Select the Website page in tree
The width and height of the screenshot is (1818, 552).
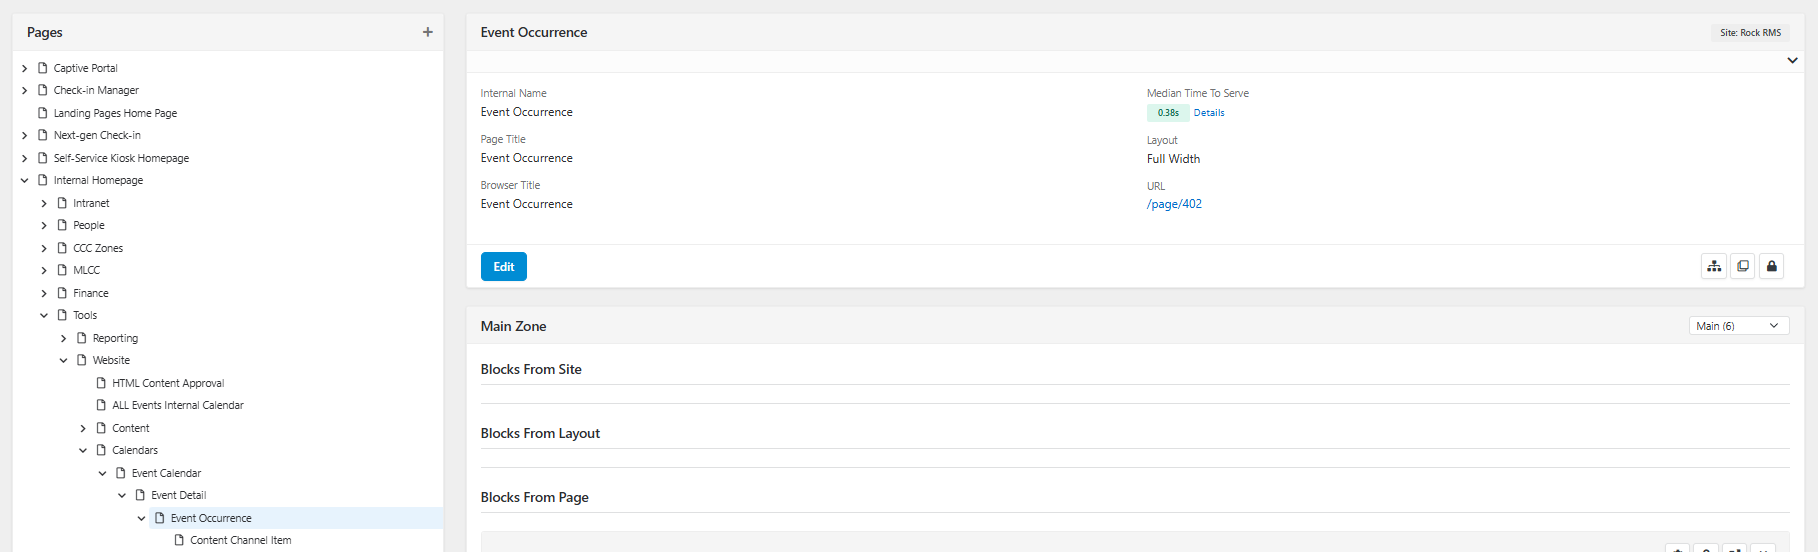[x=111, y=360]
